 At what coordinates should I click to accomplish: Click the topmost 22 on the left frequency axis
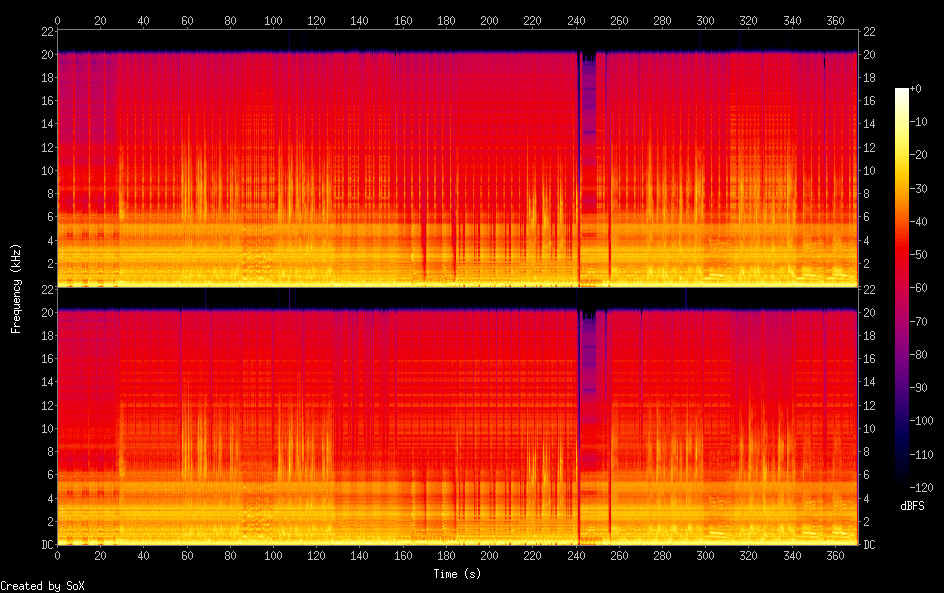coord(45,32)
